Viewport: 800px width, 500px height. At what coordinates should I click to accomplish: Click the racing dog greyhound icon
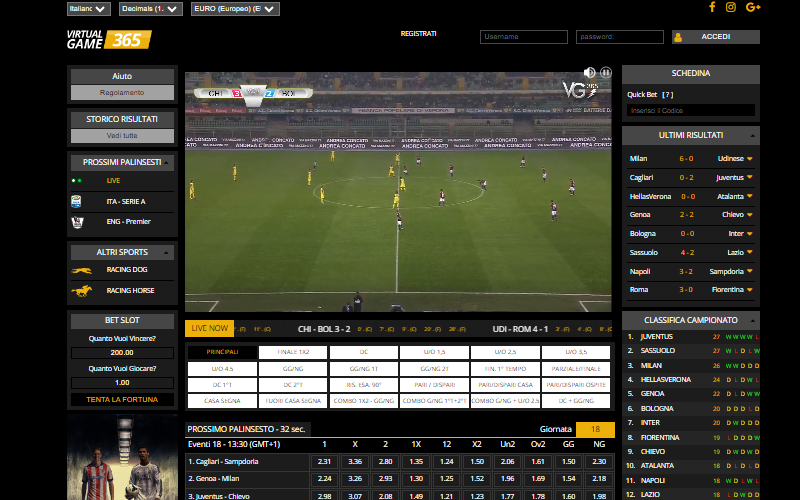pos(82,270)
